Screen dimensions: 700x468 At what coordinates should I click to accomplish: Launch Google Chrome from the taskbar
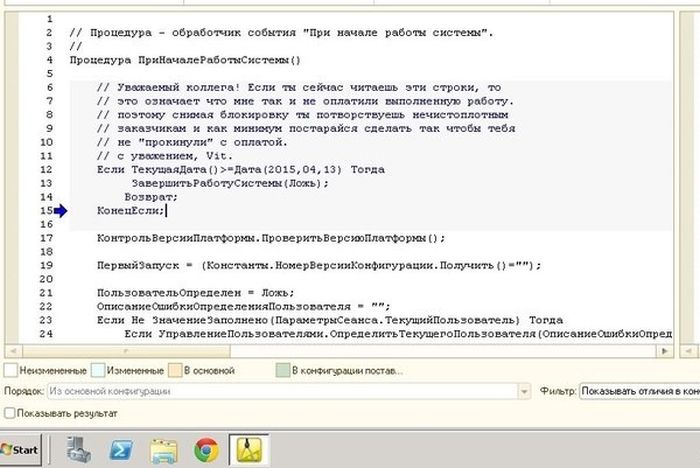(206, 450)
